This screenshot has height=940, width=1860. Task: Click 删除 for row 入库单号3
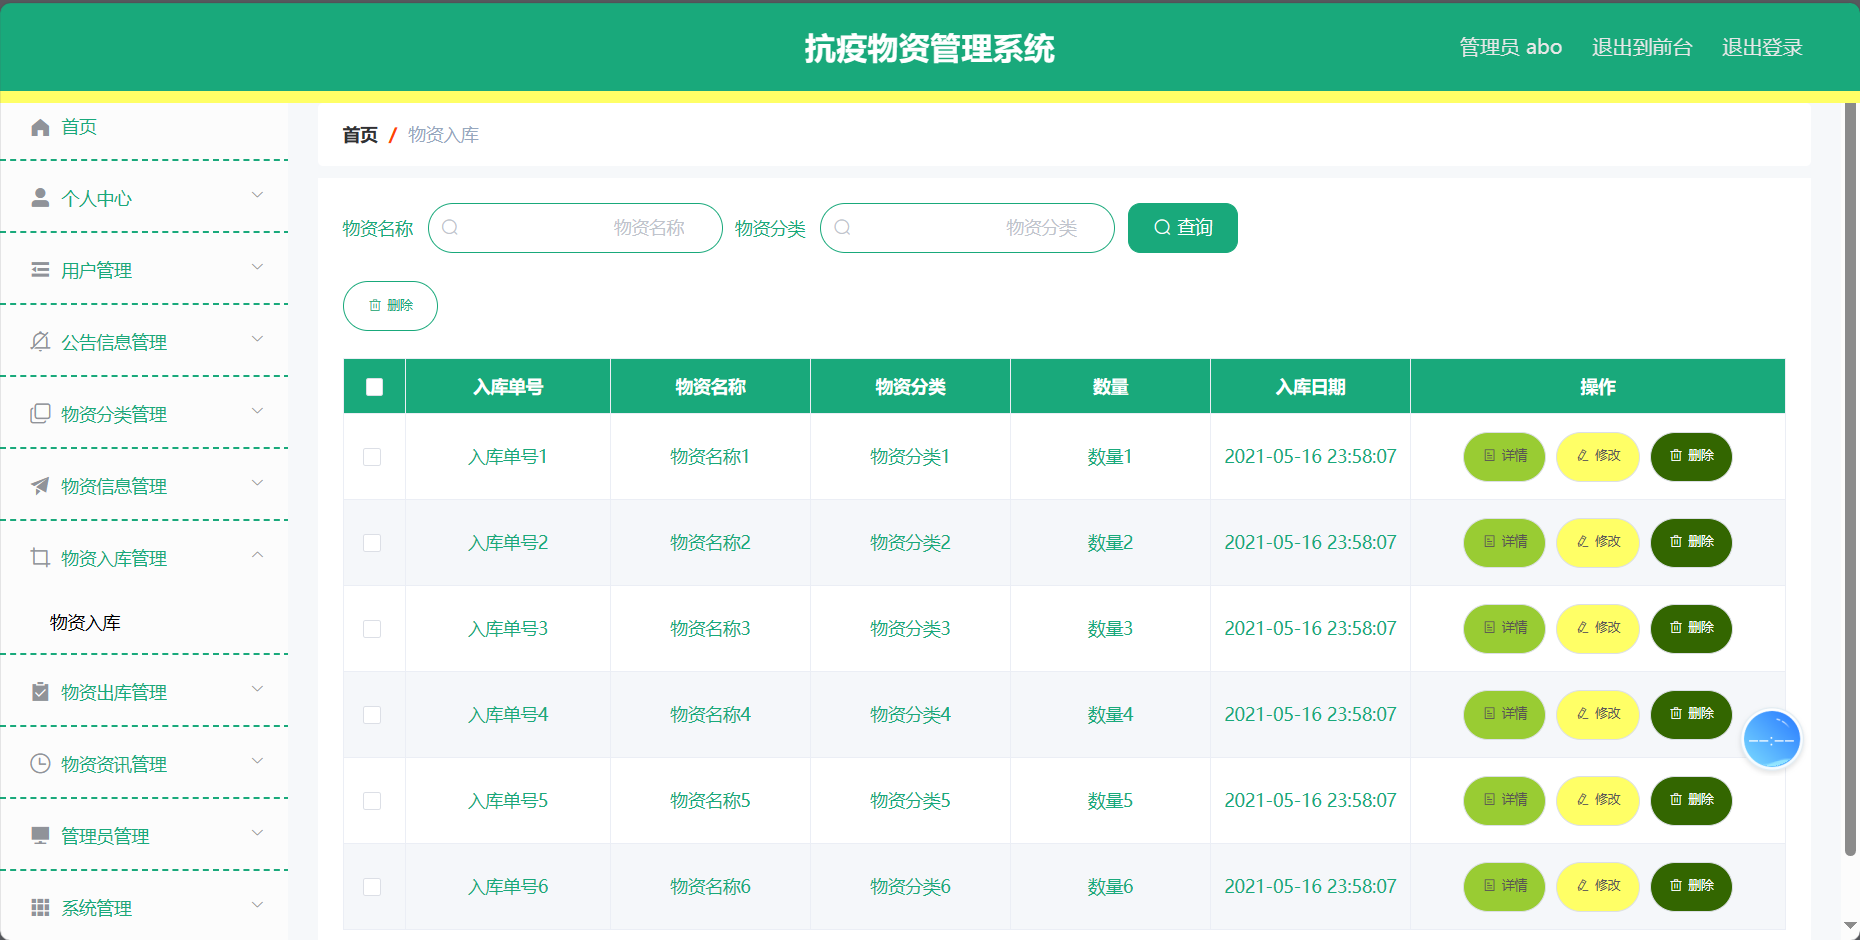click(1691, 629)
